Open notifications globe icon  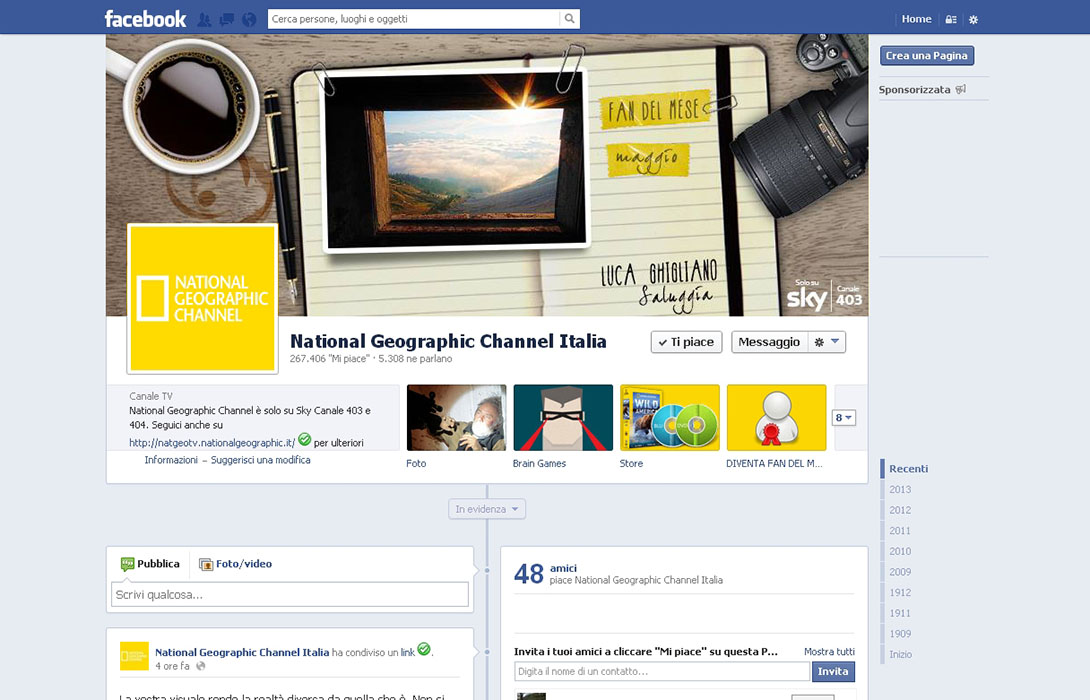[250, 19]
